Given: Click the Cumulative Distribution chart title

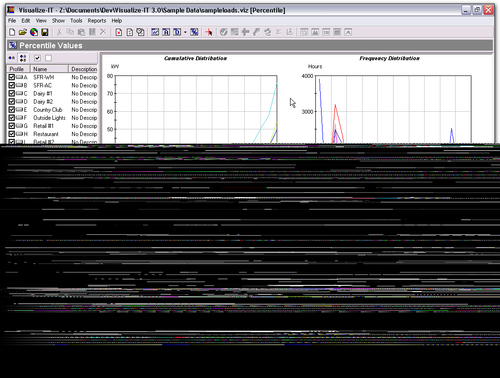Looking at the screenshot, I should 195,58.
